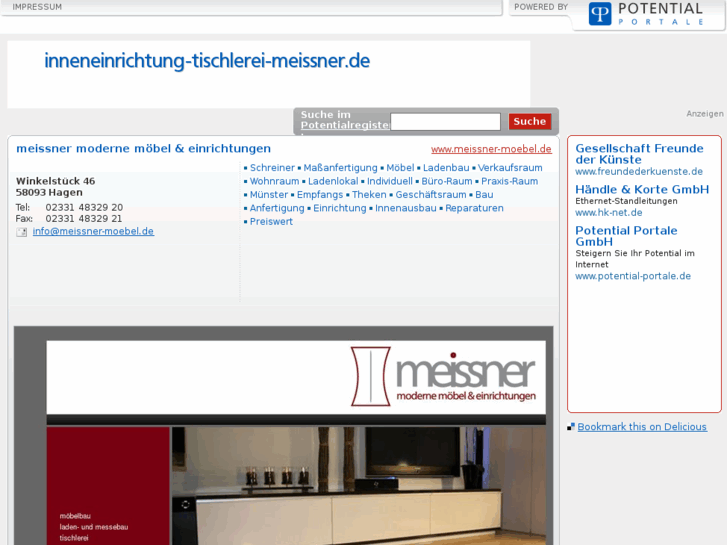This screenshot has height=545, width=727.
Task: Select the Reparaturen keyword
Action: click(474, 208)
